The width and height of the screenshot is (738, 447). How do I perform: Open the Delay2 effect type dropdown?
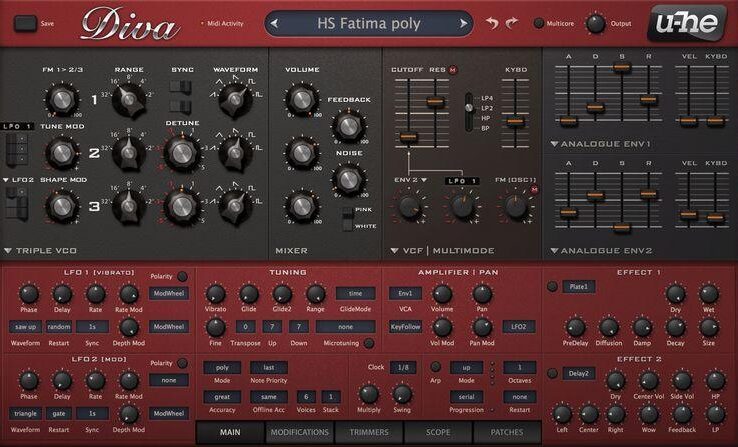tap(579, 374)
